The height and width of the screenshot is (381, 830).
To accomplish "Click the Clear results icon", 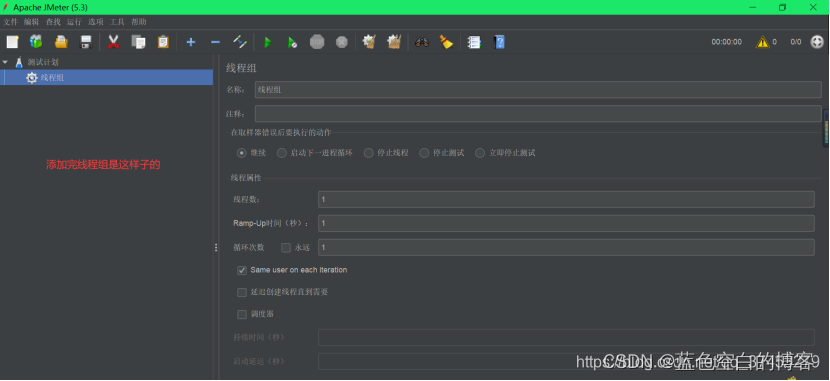I will 369,42.
